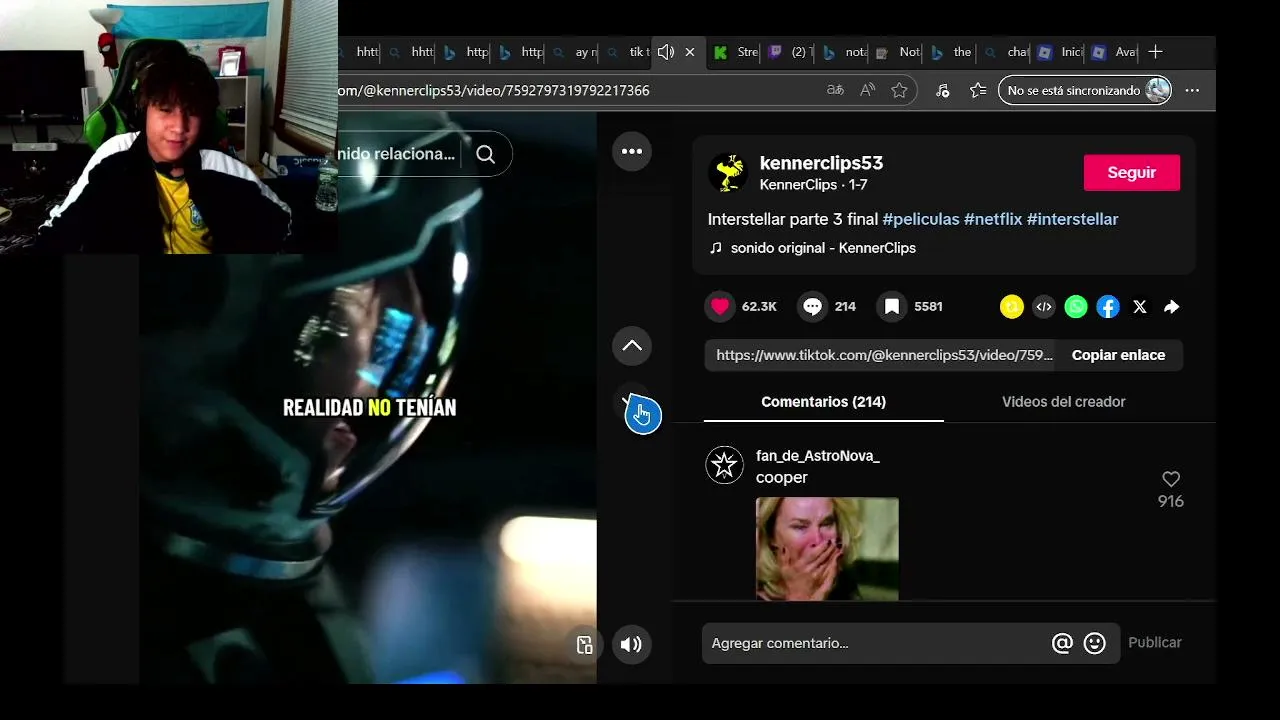Click the yellow repost share icon

pos(1012,307)
